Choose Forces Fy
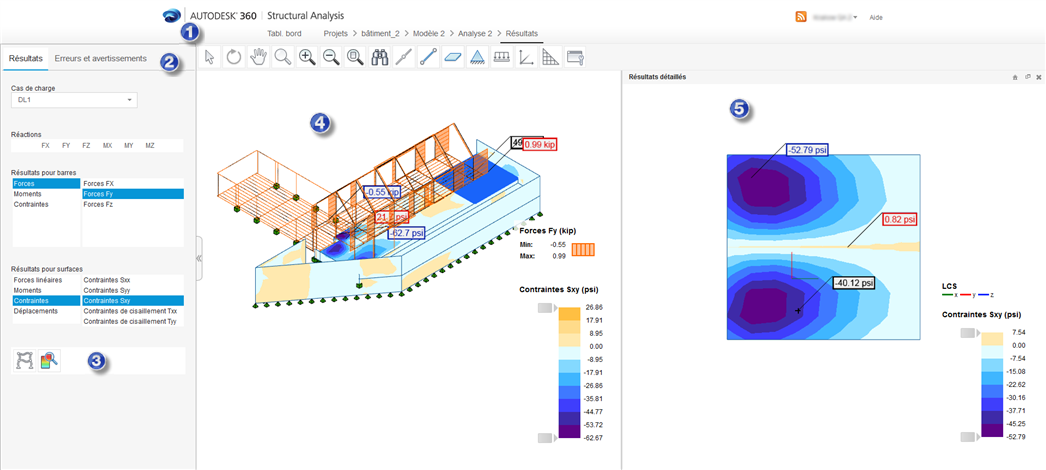Viewport: 1046px width, 470px height. (132, 194)
